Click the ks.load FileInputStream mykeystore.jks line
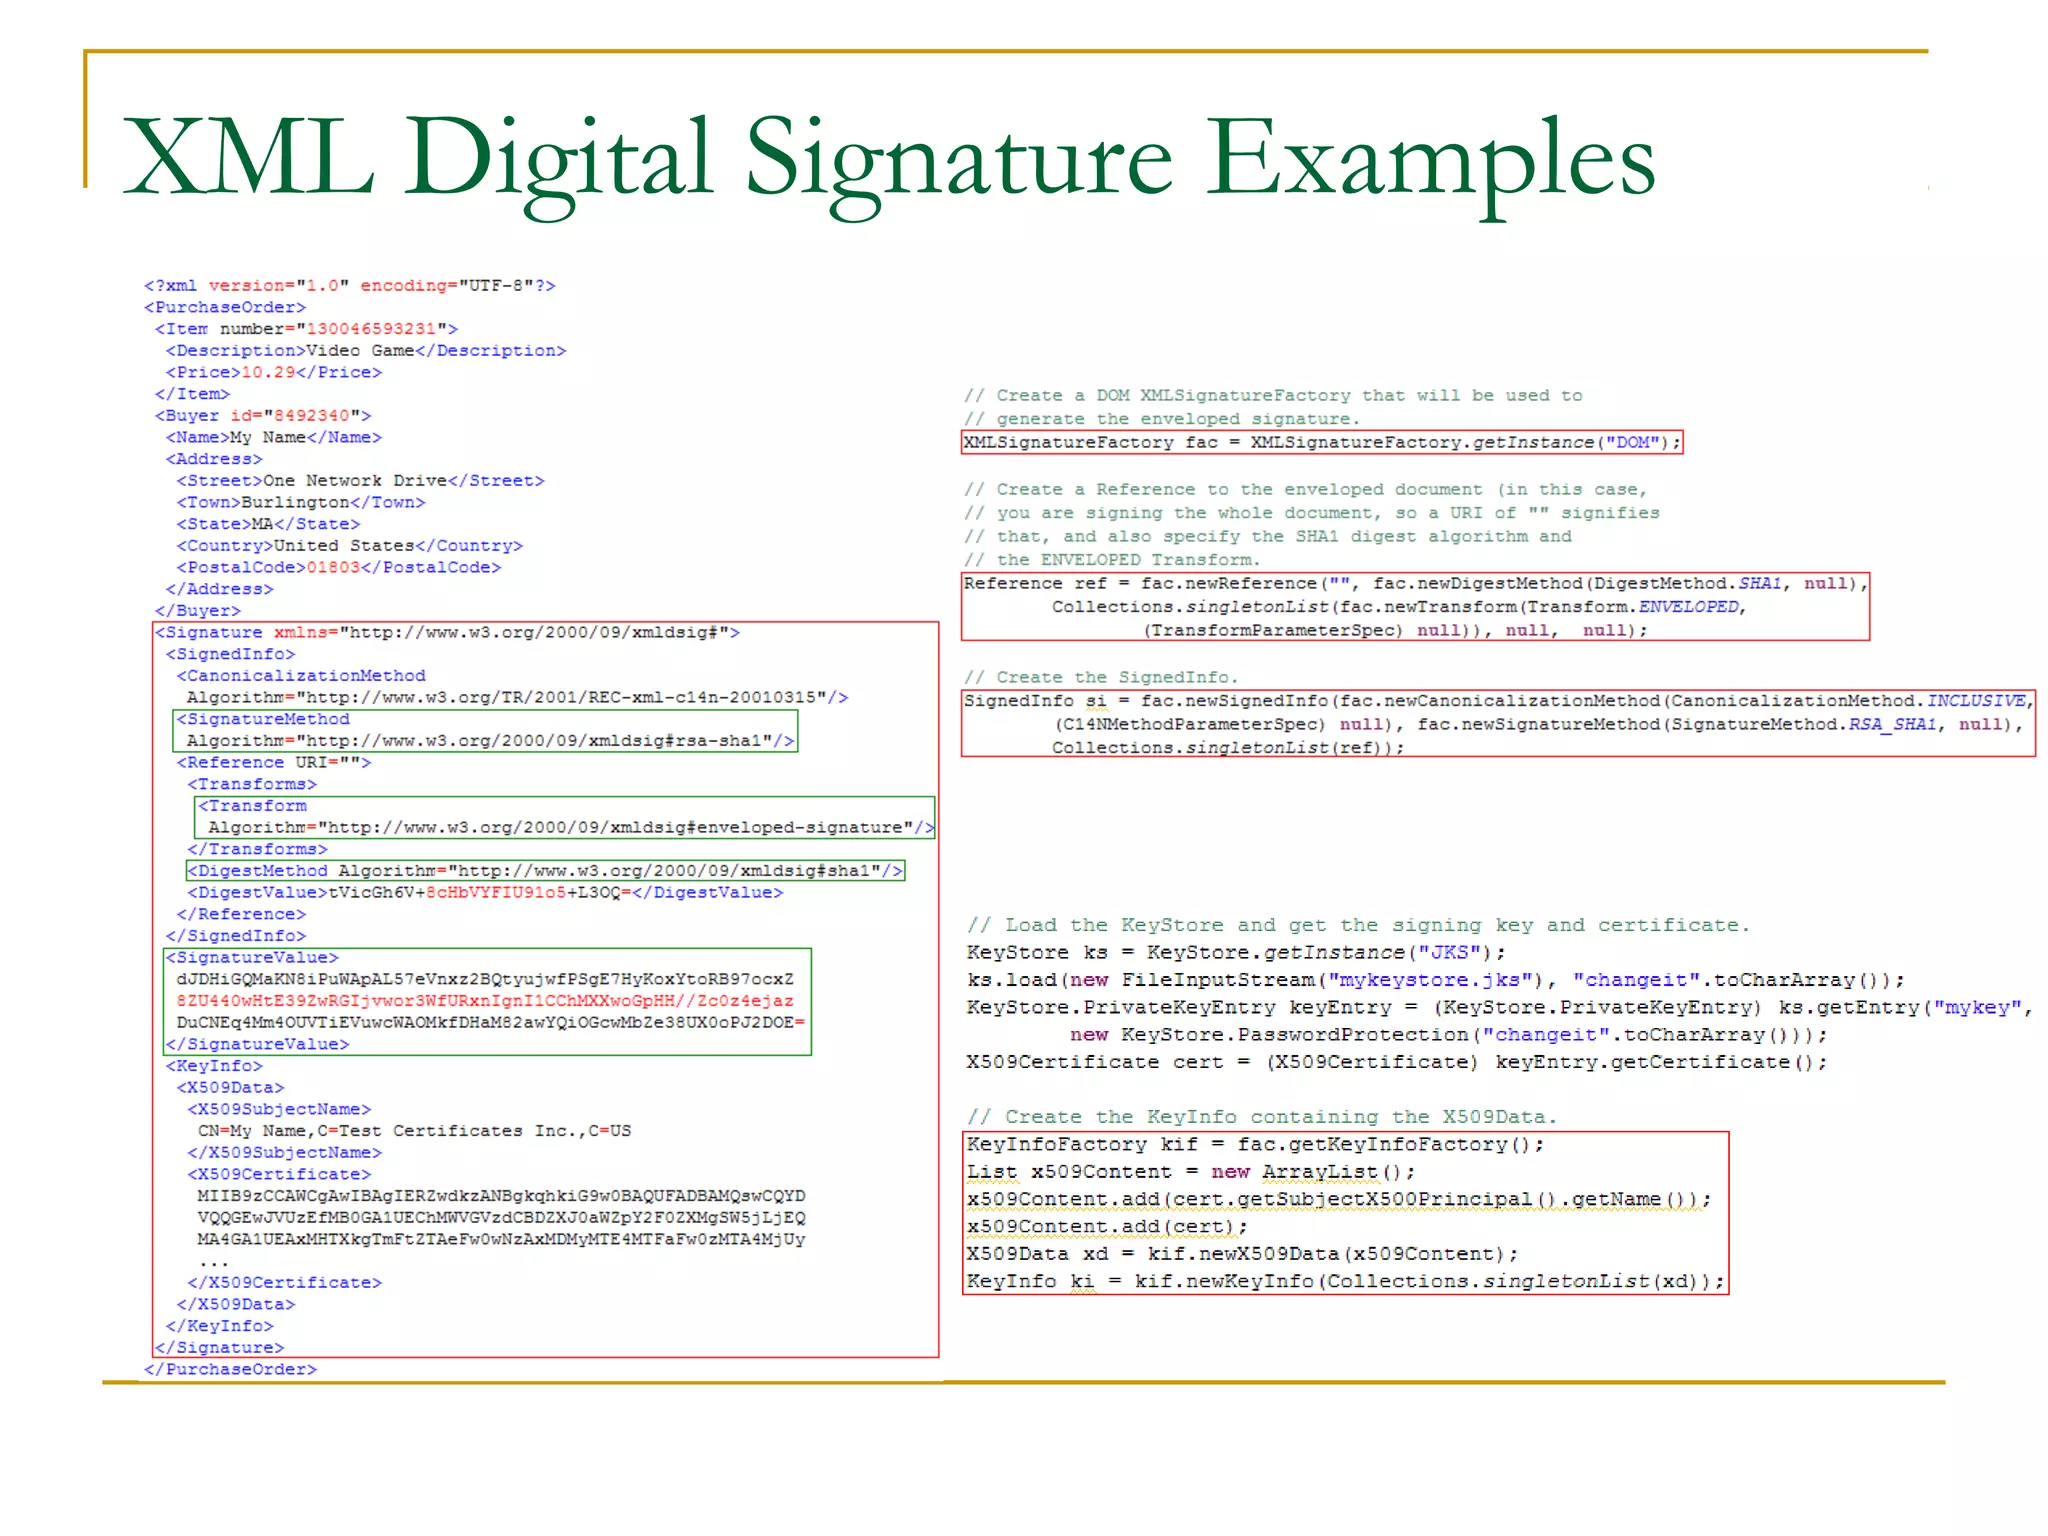The height and width of the screenshot is (1536, 2048). (x=1436, y=980)
